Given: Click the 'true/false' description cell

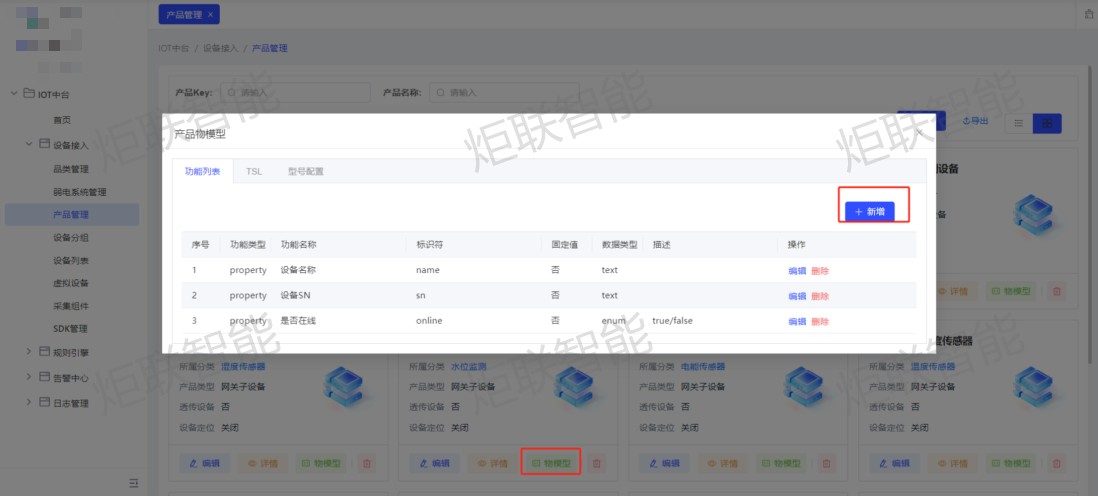Looking at the screenshot, I should [x=672, y=321].
